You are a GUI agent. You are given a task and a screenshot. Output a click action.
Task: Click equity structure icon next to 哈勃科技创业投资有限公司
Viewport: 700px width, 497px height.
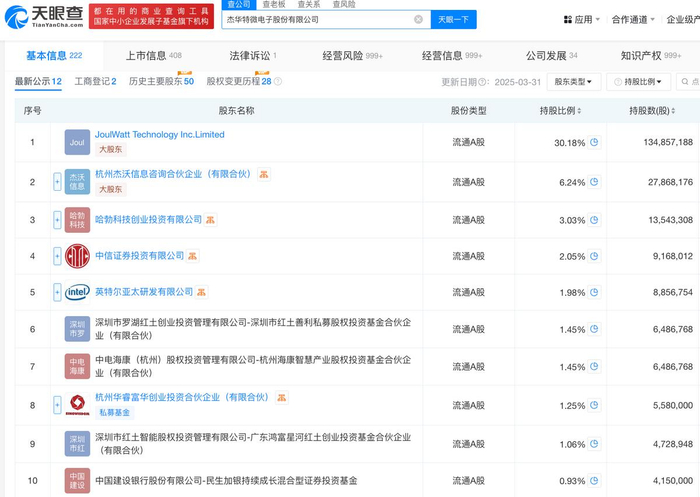pyautogui.click(x=211, y=219)
